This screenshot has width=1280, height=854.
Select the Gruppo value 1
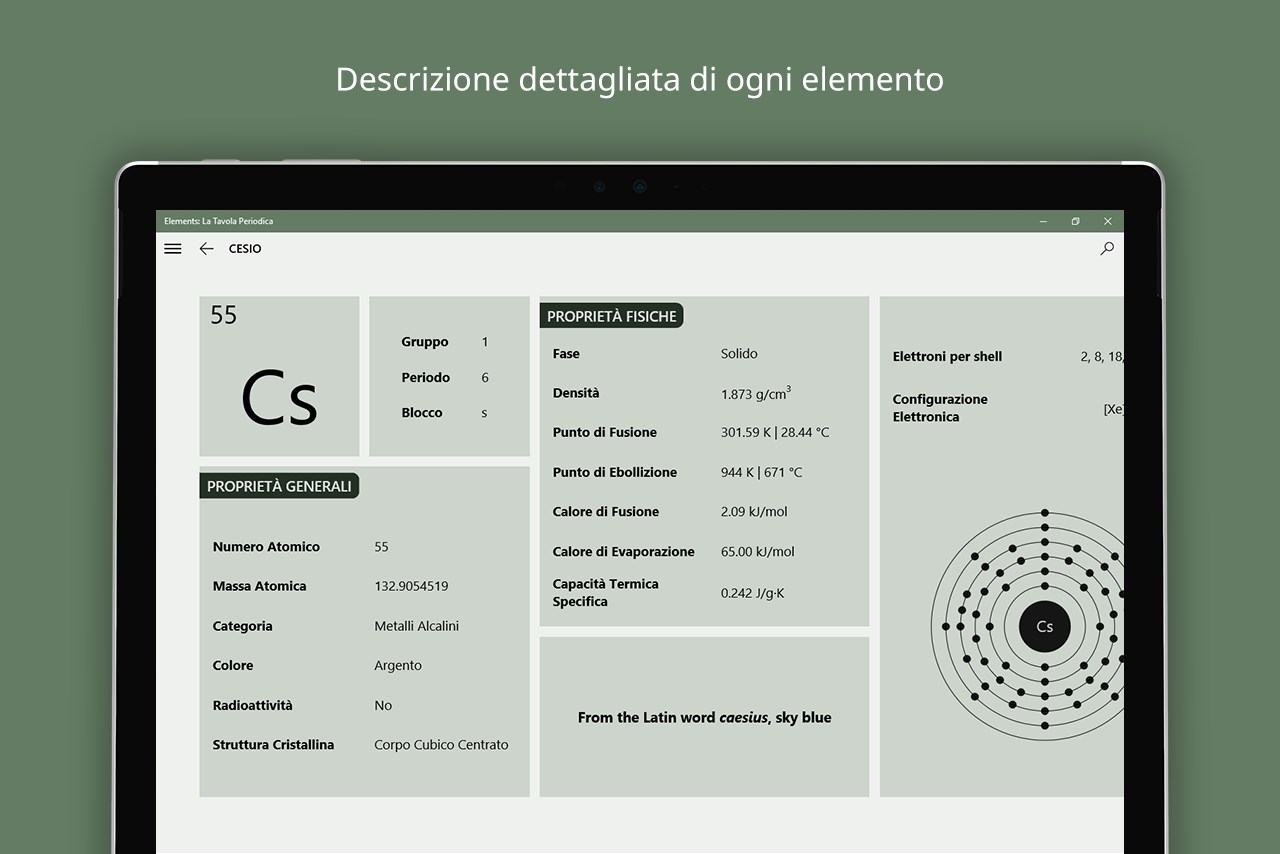click(x=485, y=341)
